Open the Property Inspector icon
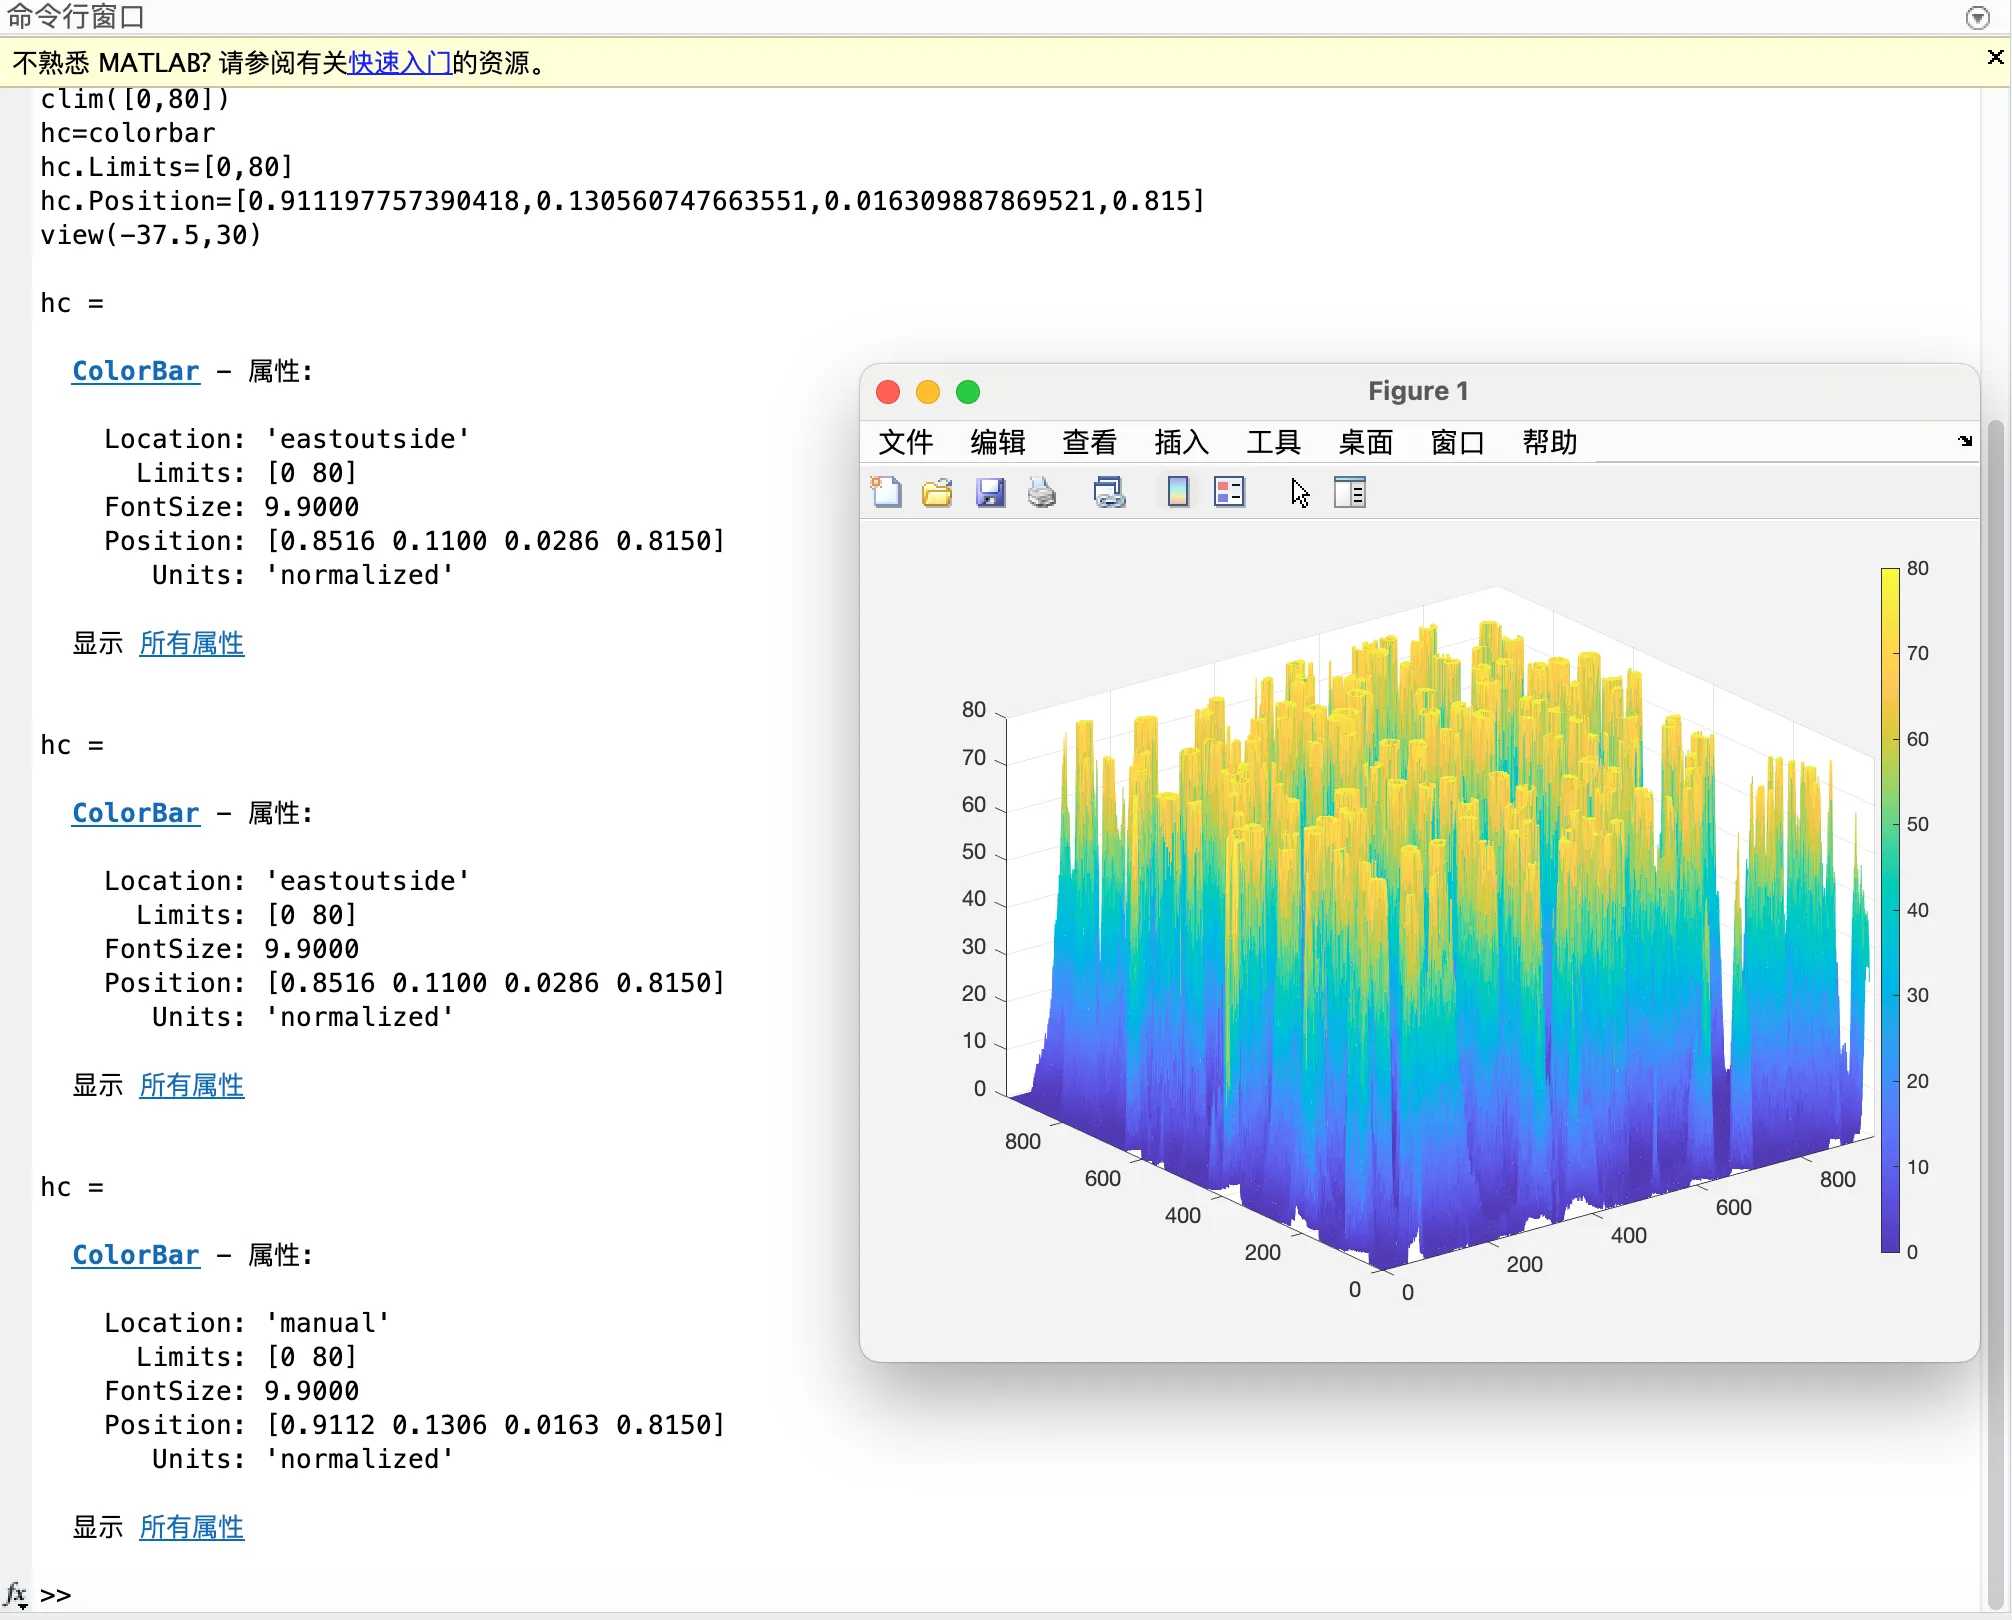2012x1620 pixels. [x=1349, y=492]
